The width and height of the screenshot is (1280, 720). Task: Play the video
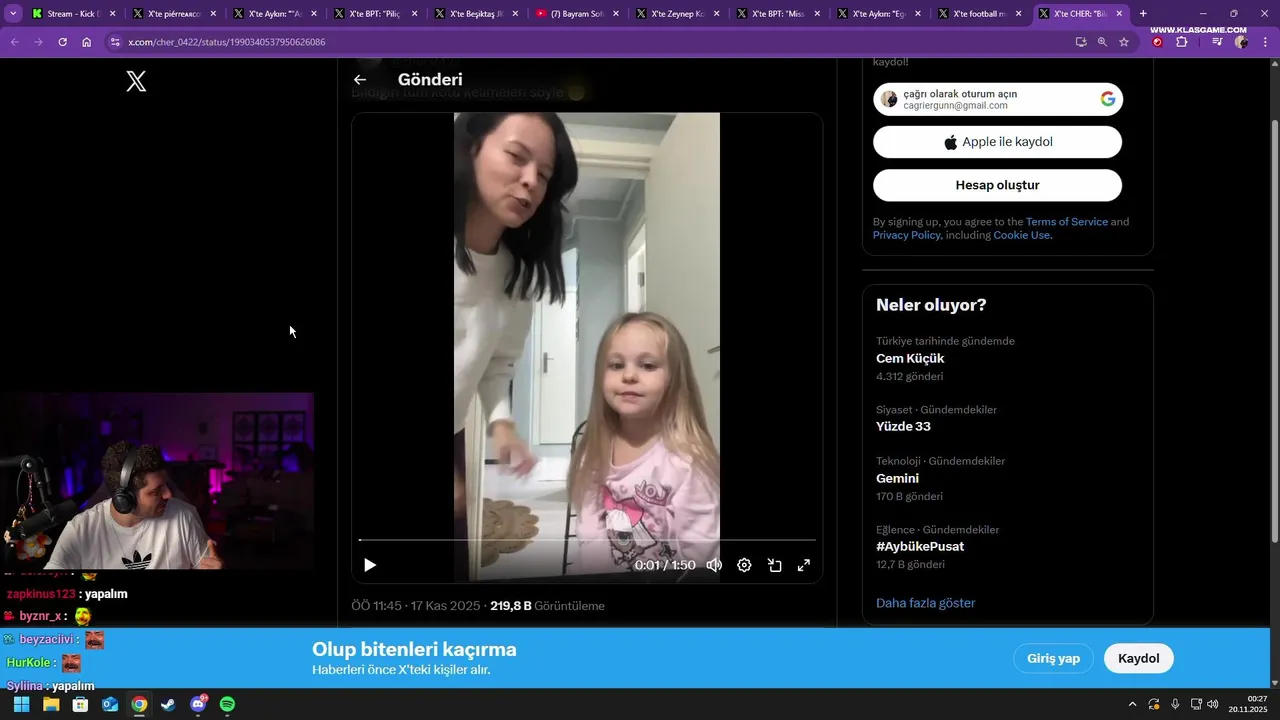tap(370, 565)
